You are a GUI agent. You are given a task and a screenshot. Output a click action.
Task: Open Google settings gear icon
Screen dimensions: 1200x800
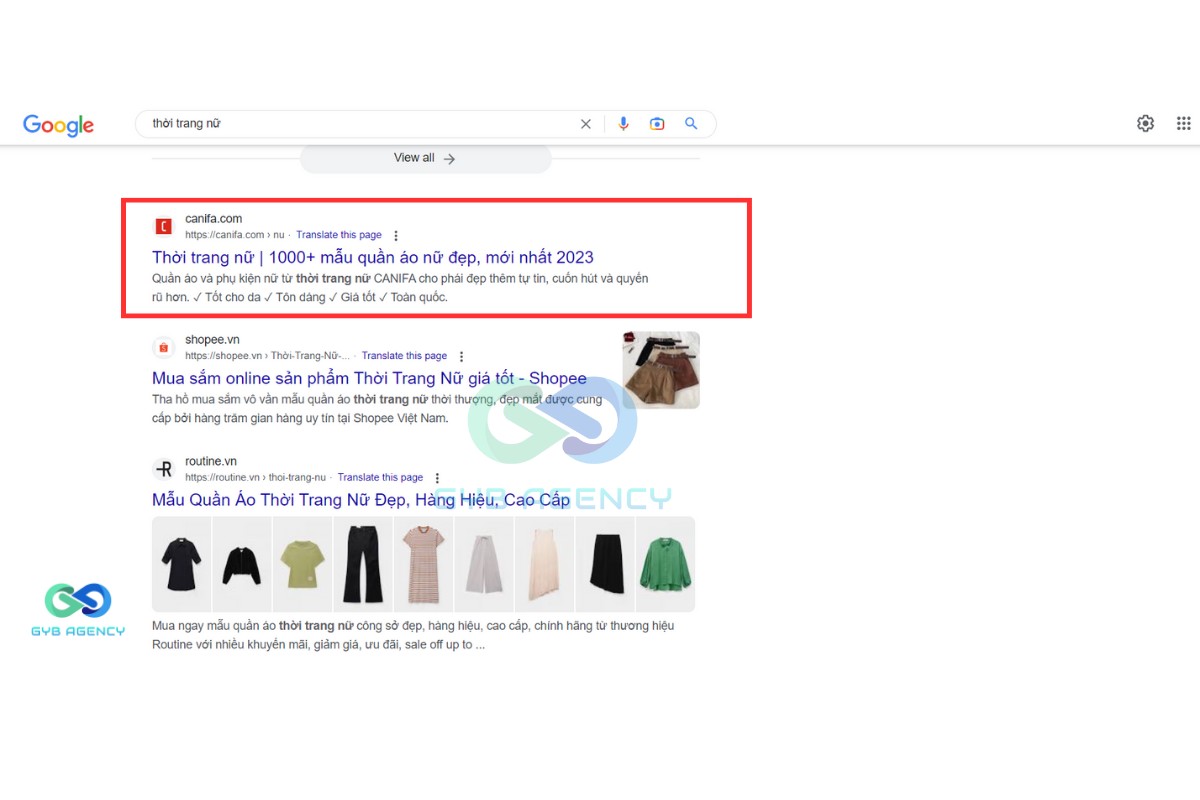tap(1145, 123)
